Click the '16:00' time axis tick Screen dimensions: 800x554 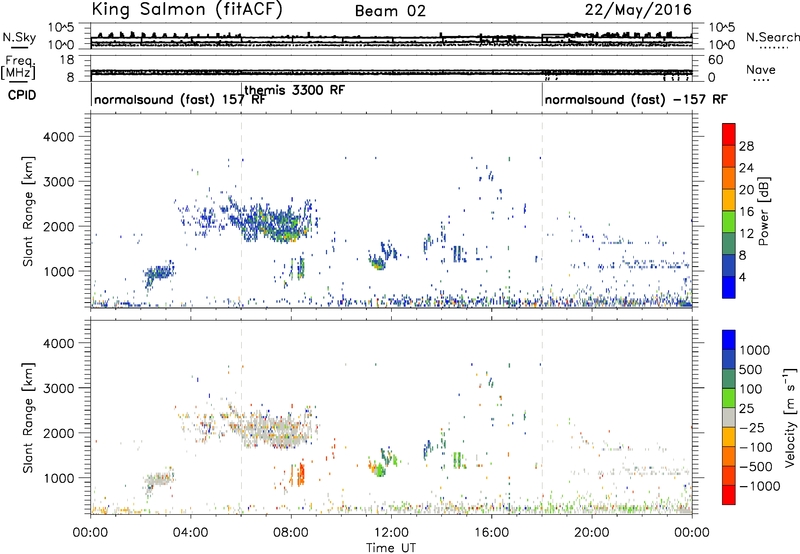click(x=491, y=533)
